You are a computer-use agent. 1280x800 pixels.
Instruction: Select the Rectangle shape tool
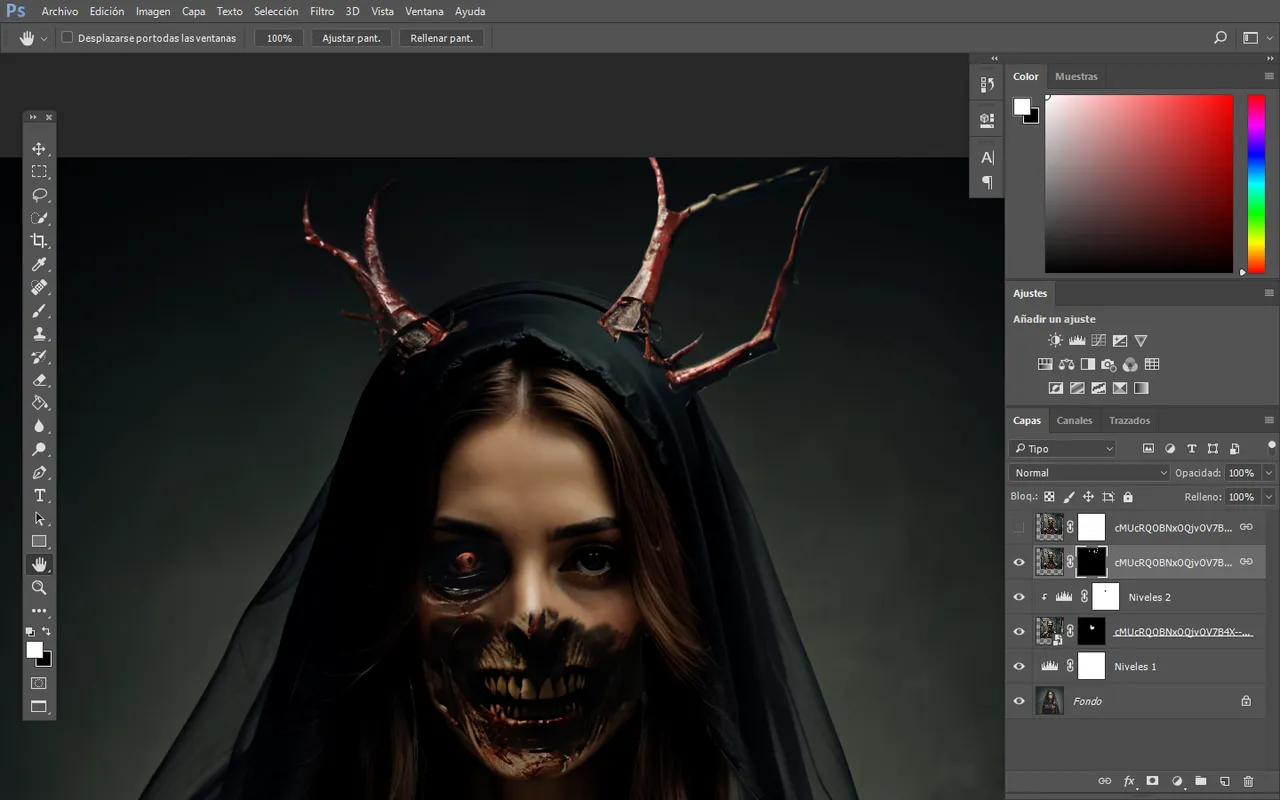(39, 542)
